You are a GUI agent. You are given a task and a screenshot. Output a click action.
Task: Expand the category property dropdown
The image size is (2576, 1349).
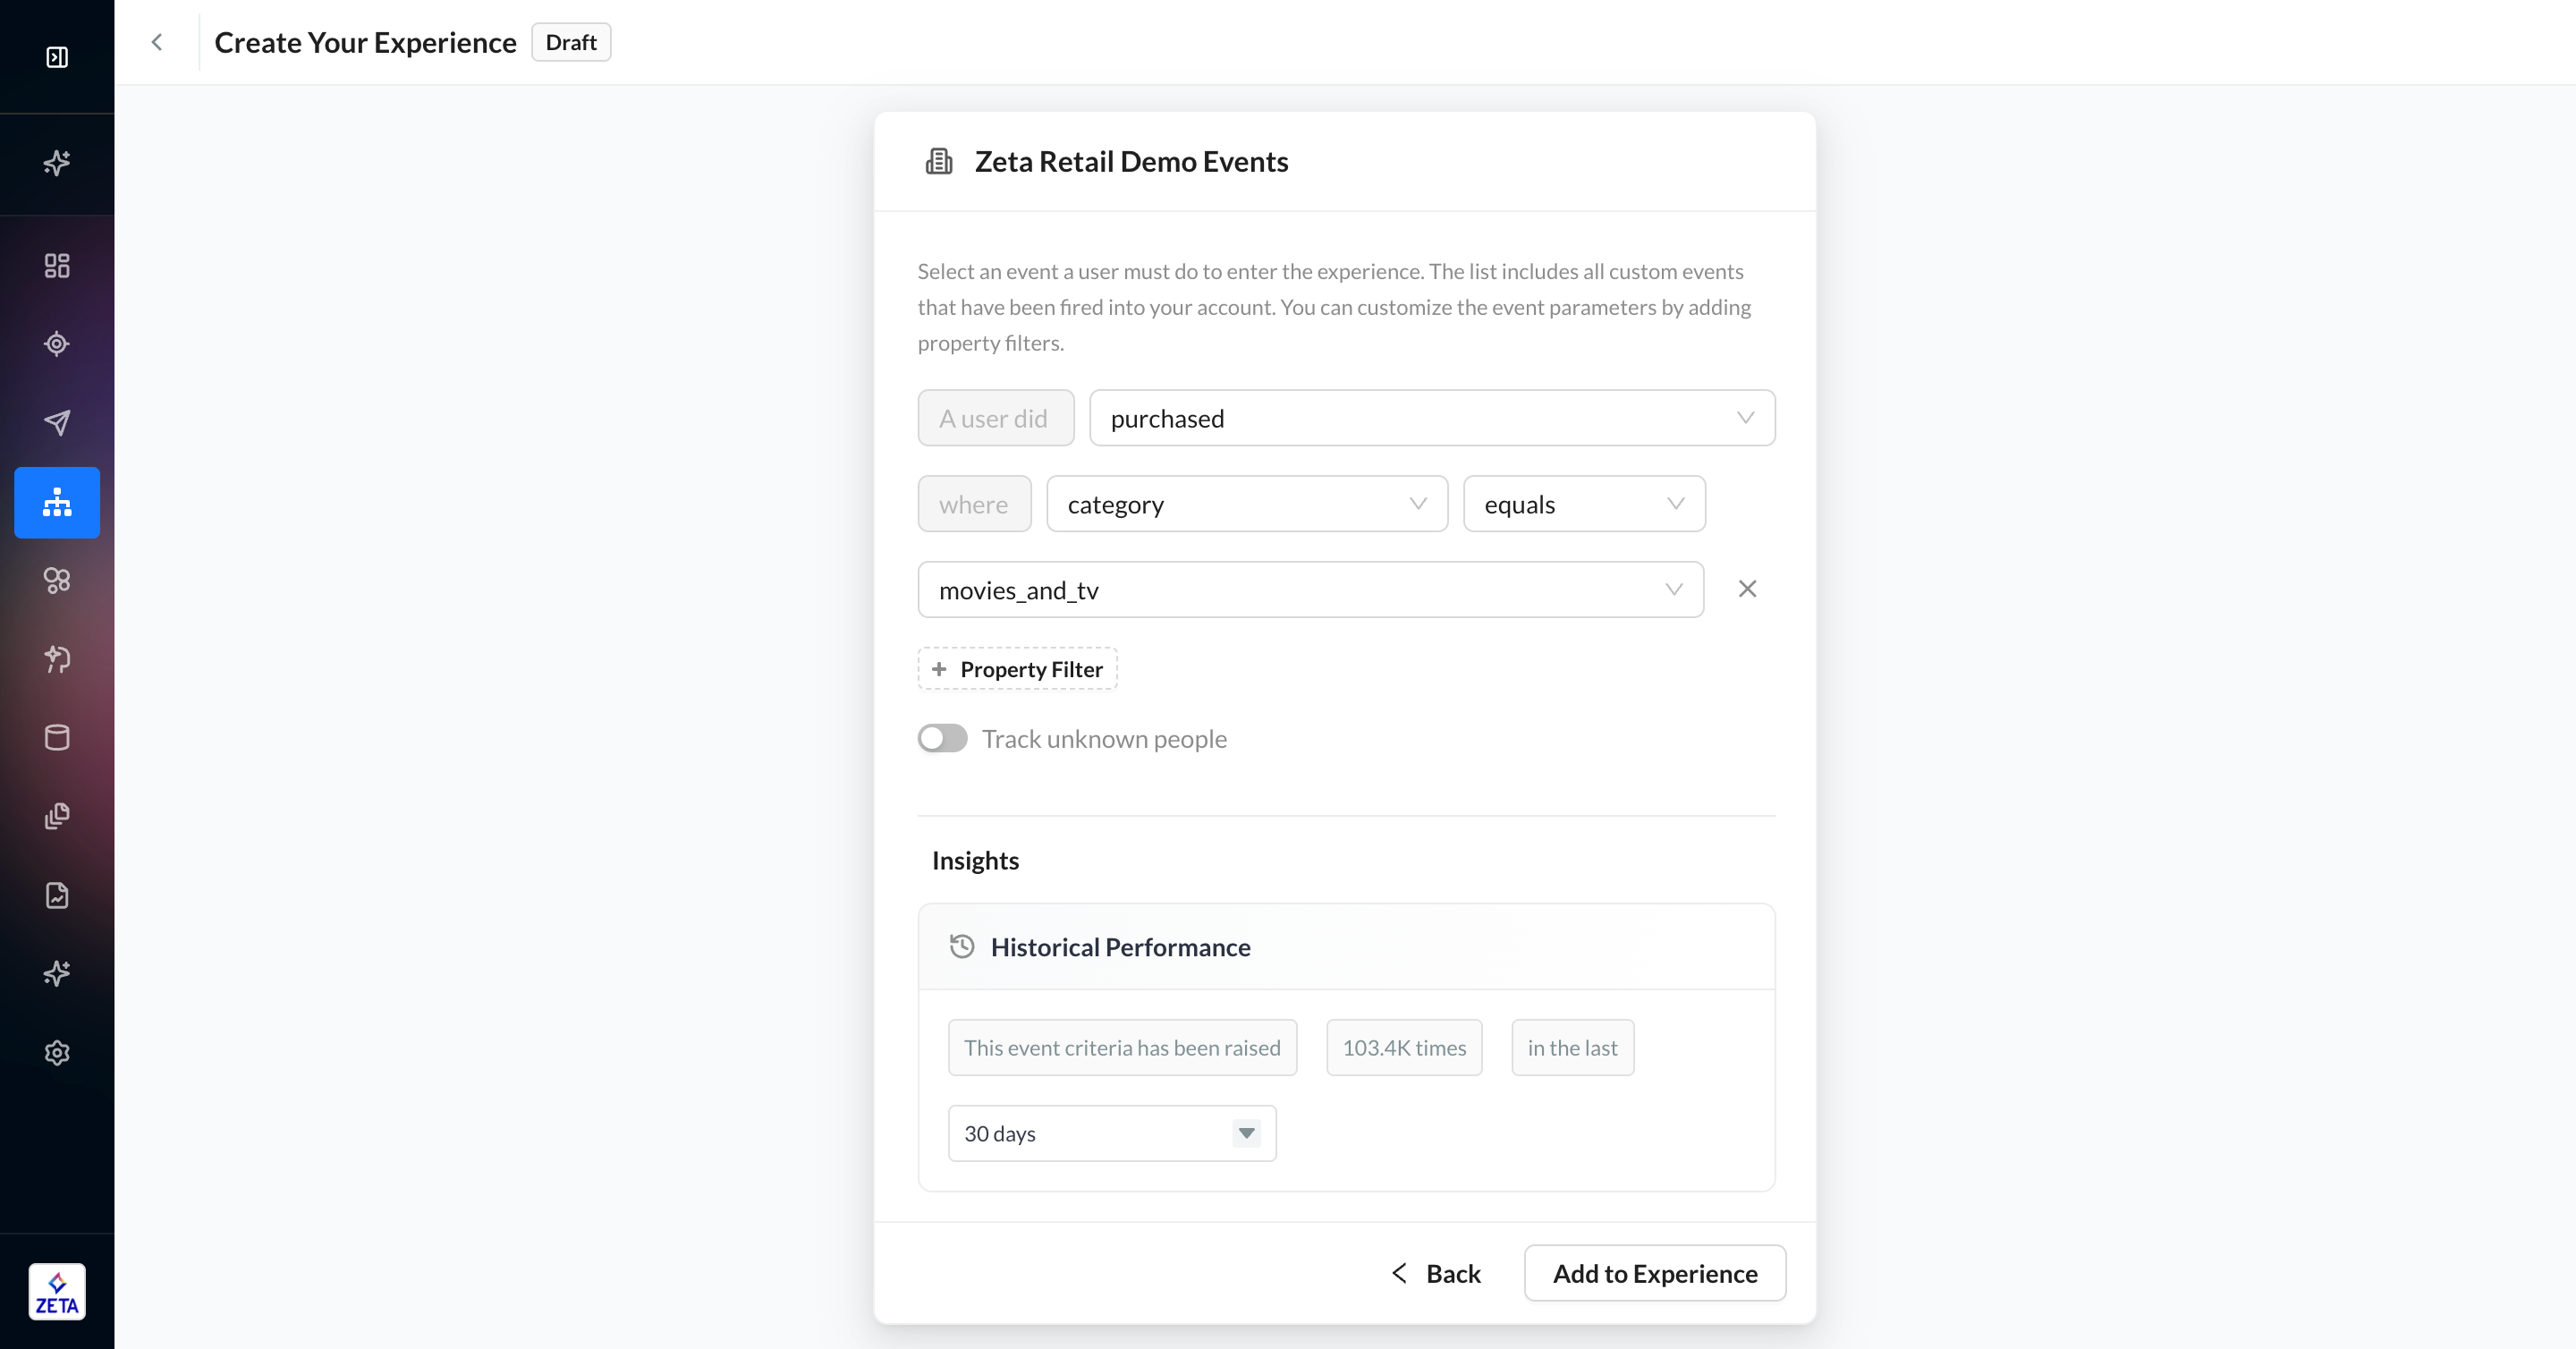(x=1246, y=504)
